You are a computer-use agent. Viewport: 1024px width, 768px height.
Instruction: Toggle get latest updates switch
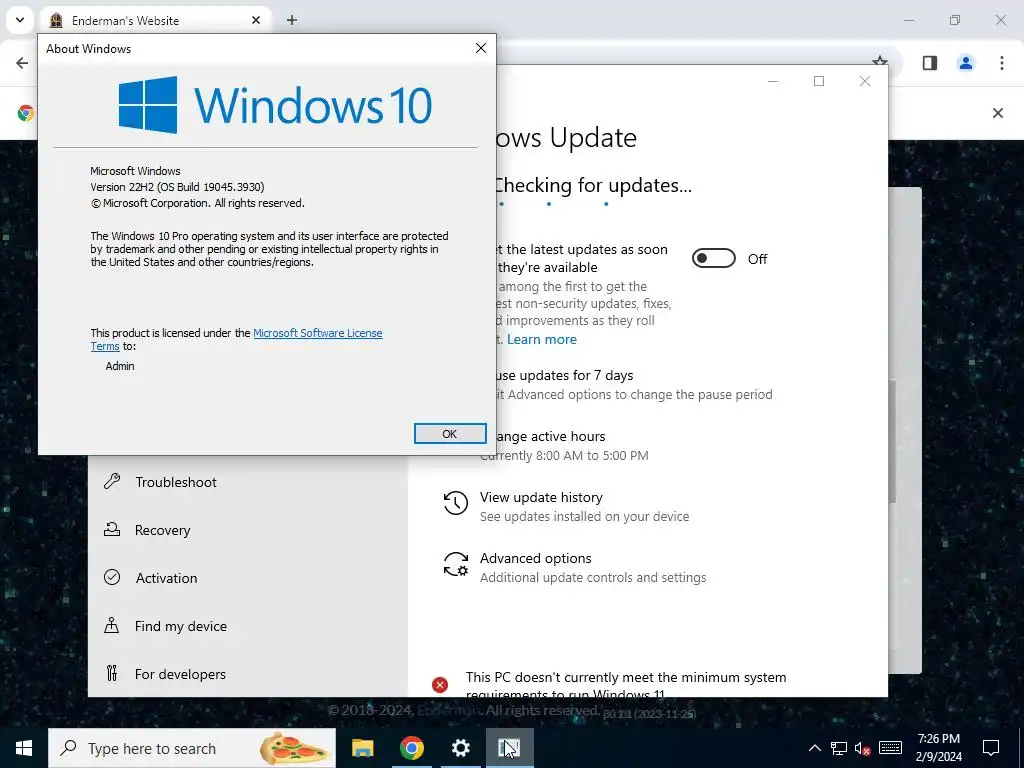pyautogui.click(x=714, y=259)
